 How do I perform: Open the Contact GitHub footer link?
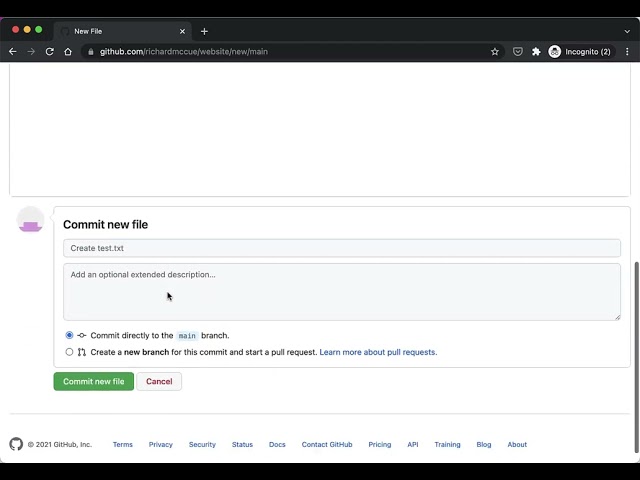327,444
